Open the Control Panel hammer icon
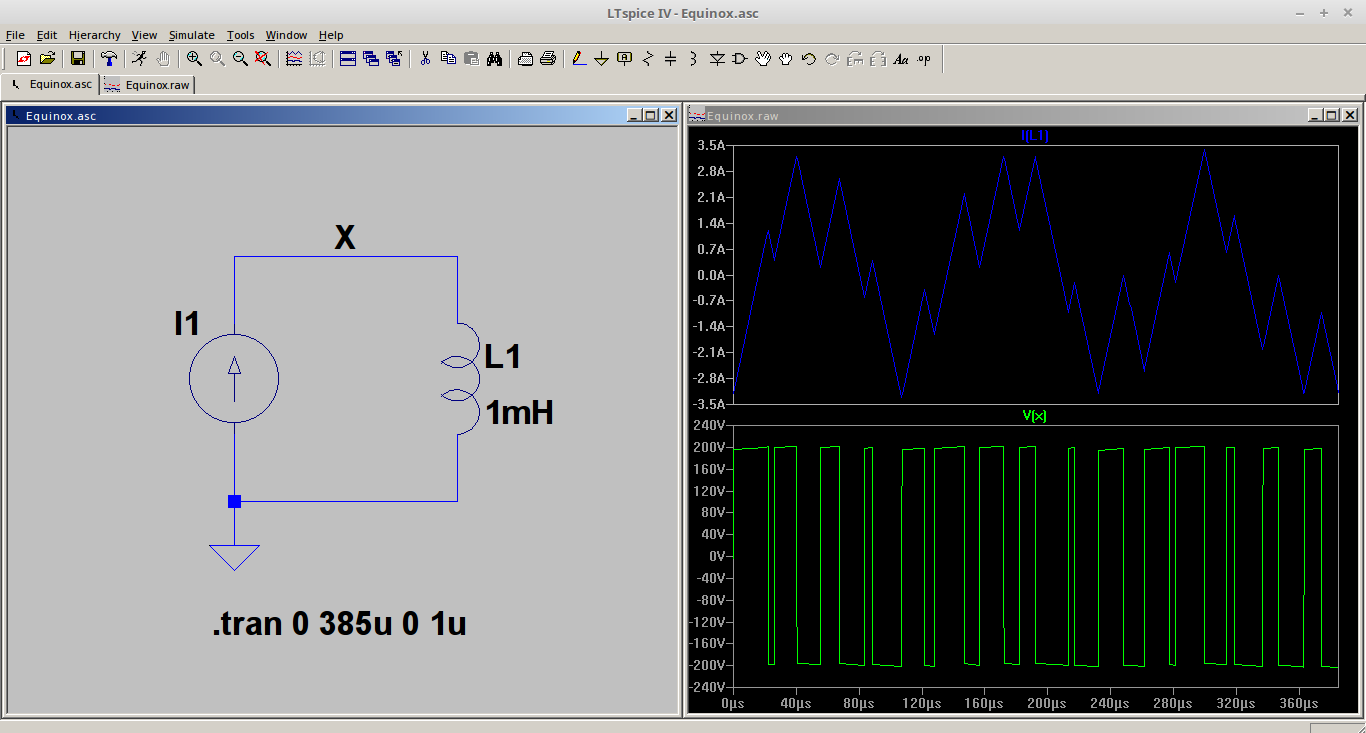1366x733 pixels. pyautogui.click(x=109, y=59)
